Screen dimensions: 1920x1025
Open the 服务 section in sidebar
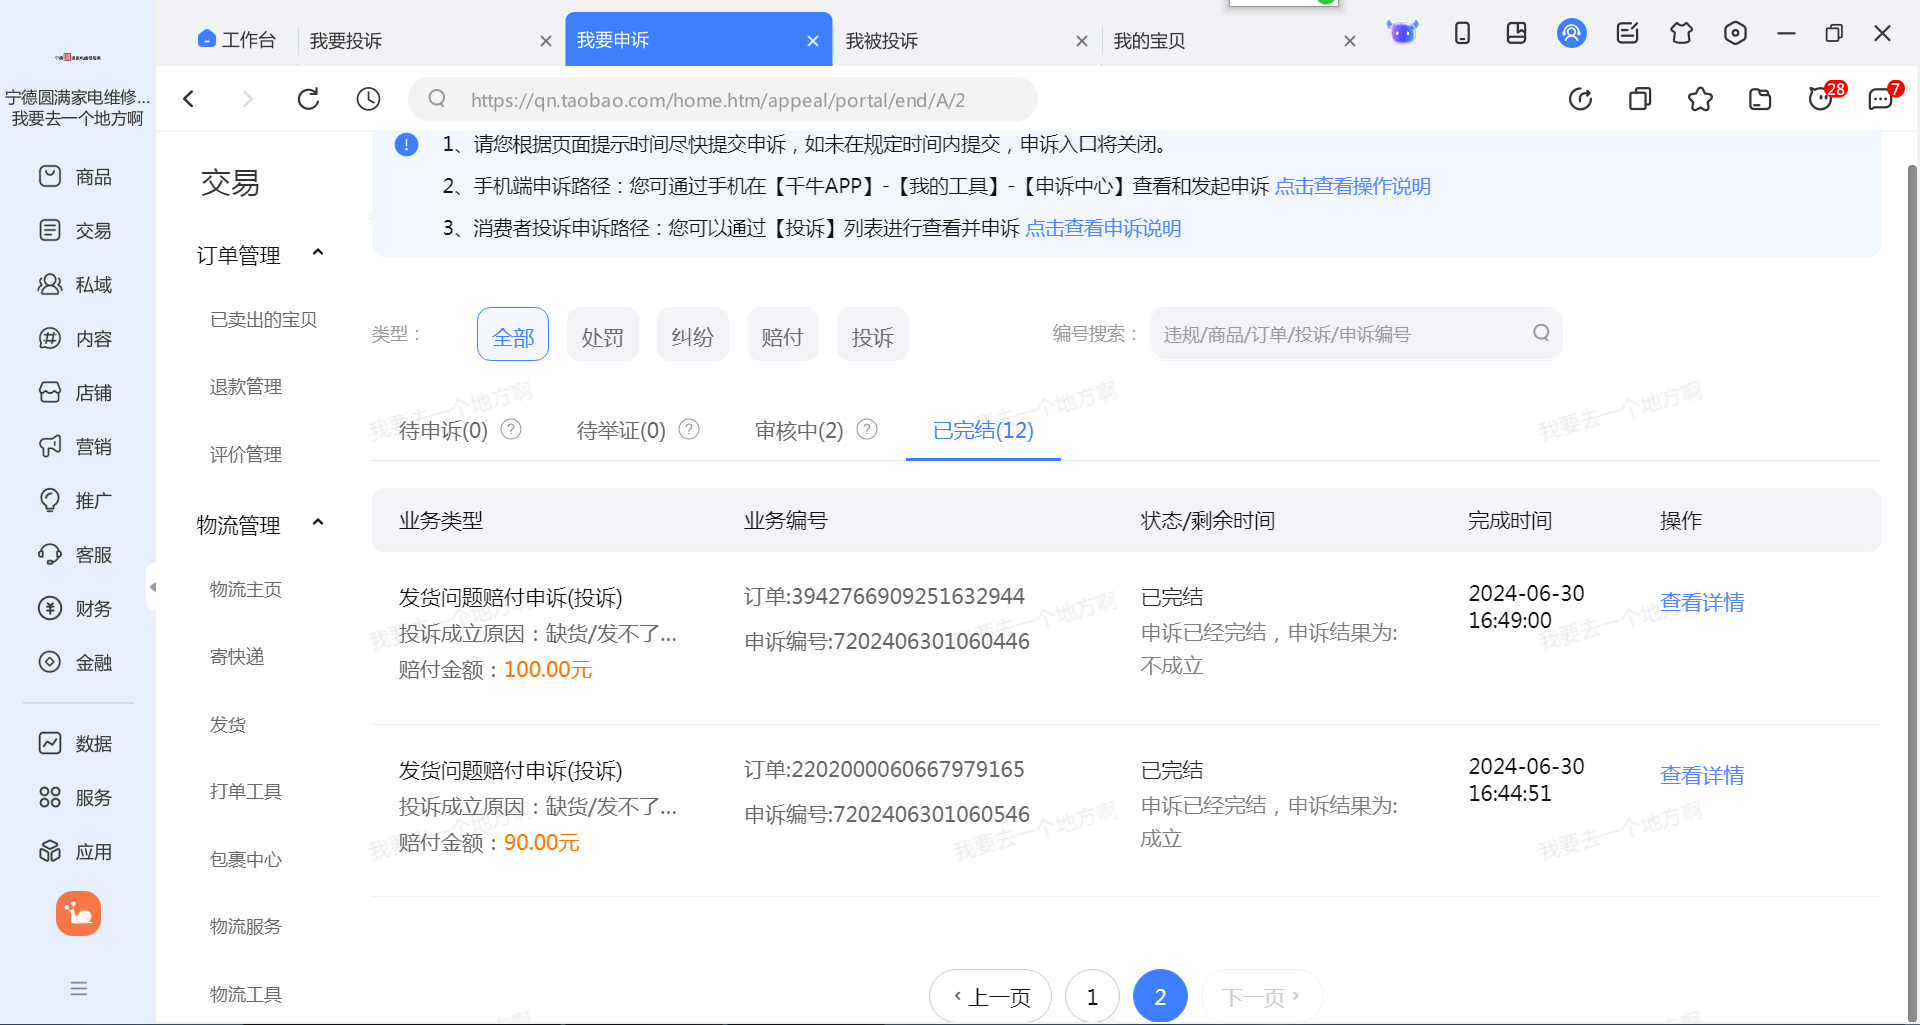(76, 798)
